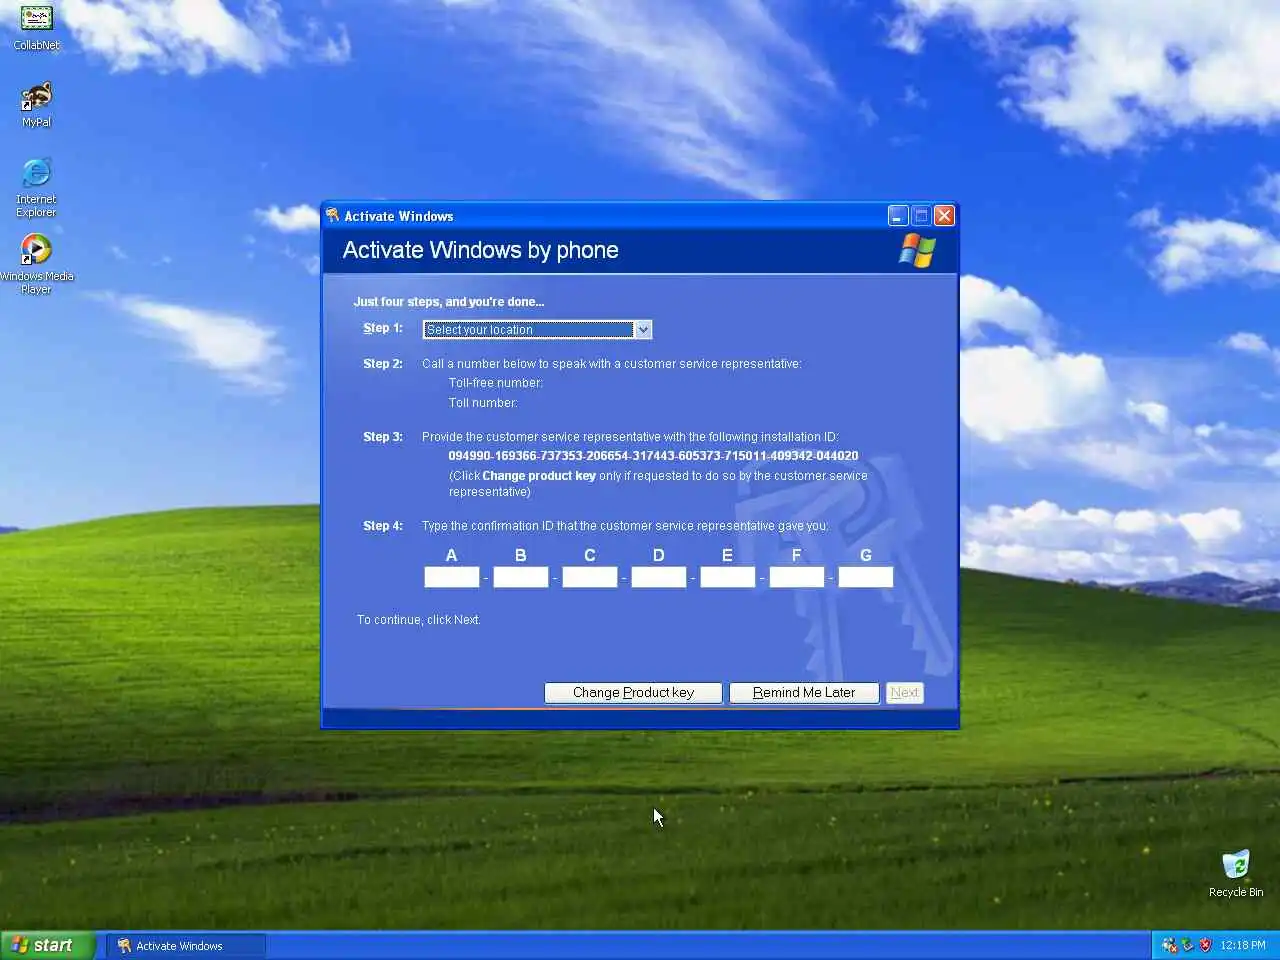The width and height of the screenshot is (1280, 960).
Task: Click the installation ID number string
Action: 653,456
